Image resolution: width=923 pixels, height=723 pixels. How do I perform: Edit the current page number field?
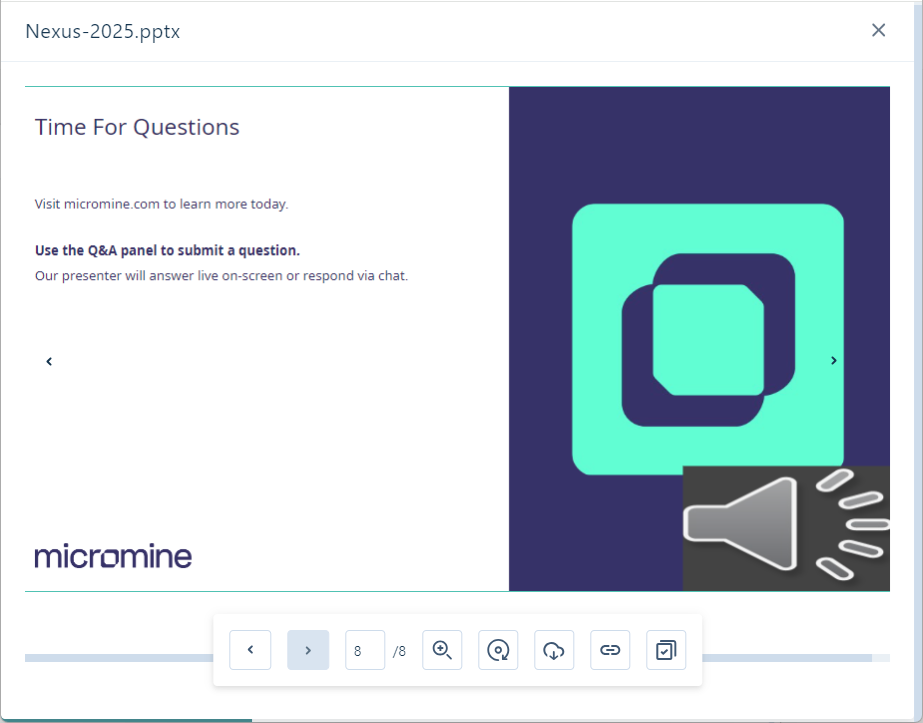coord(365,650)
